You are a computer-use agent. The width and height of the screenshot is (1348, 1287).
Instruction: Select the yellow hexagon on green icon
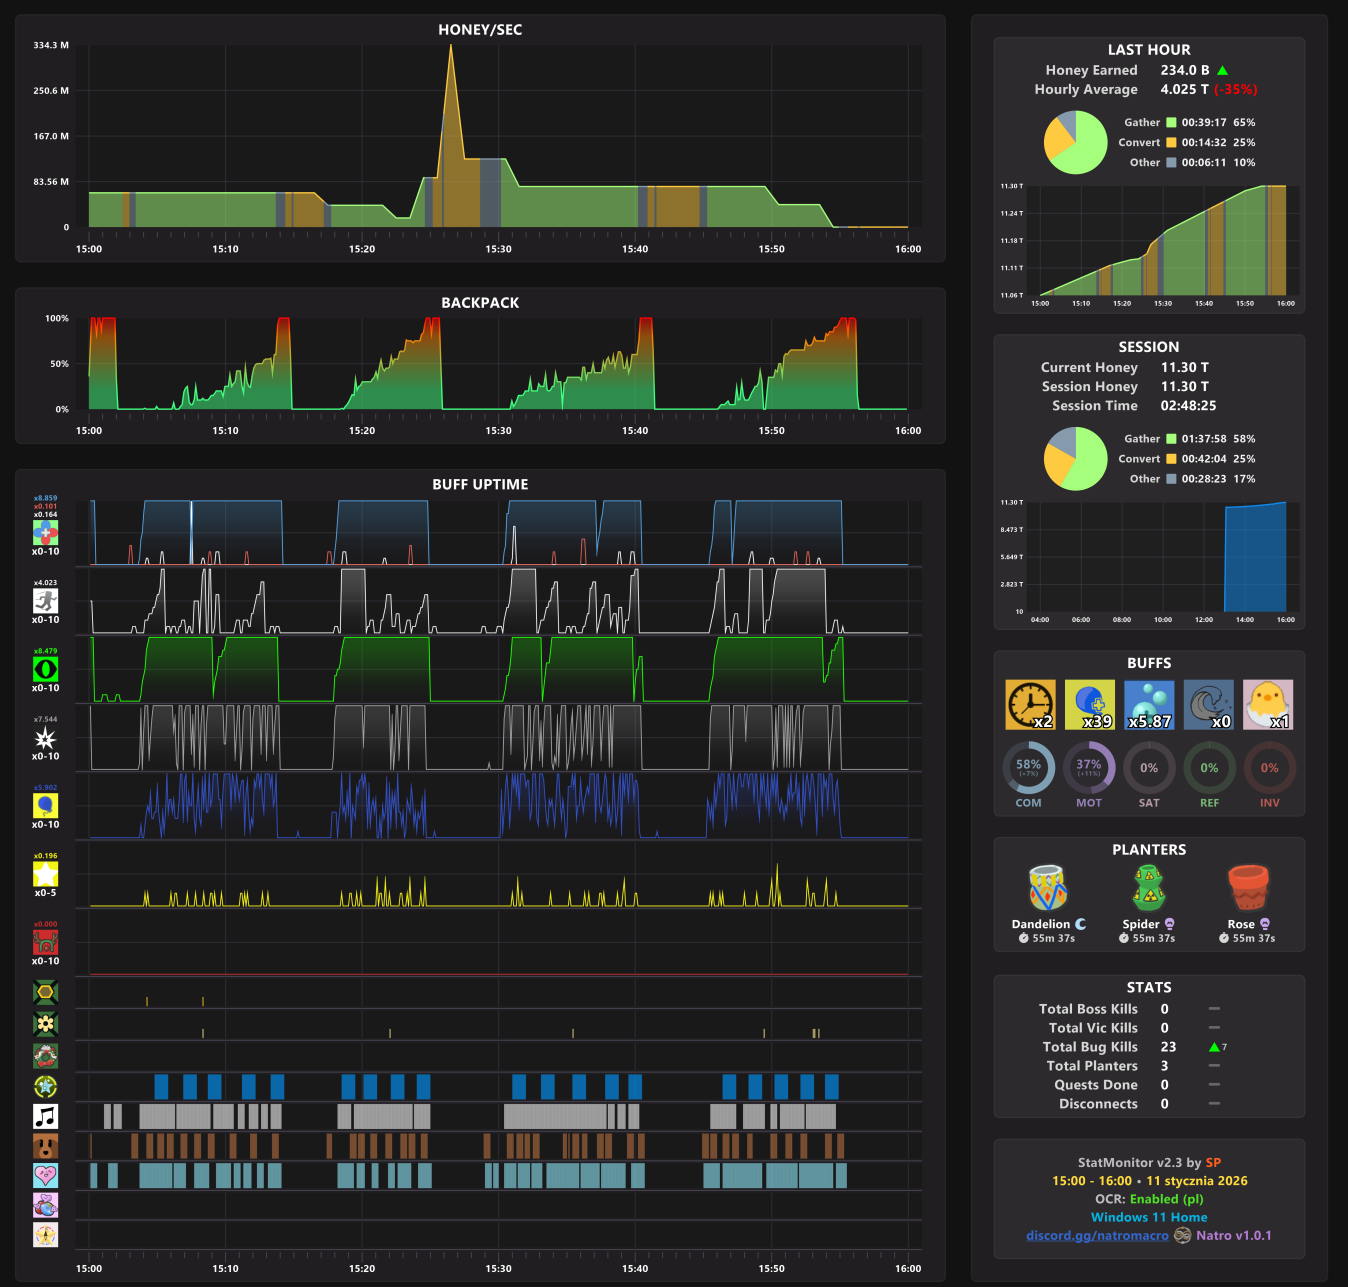(x=45, y=993)
